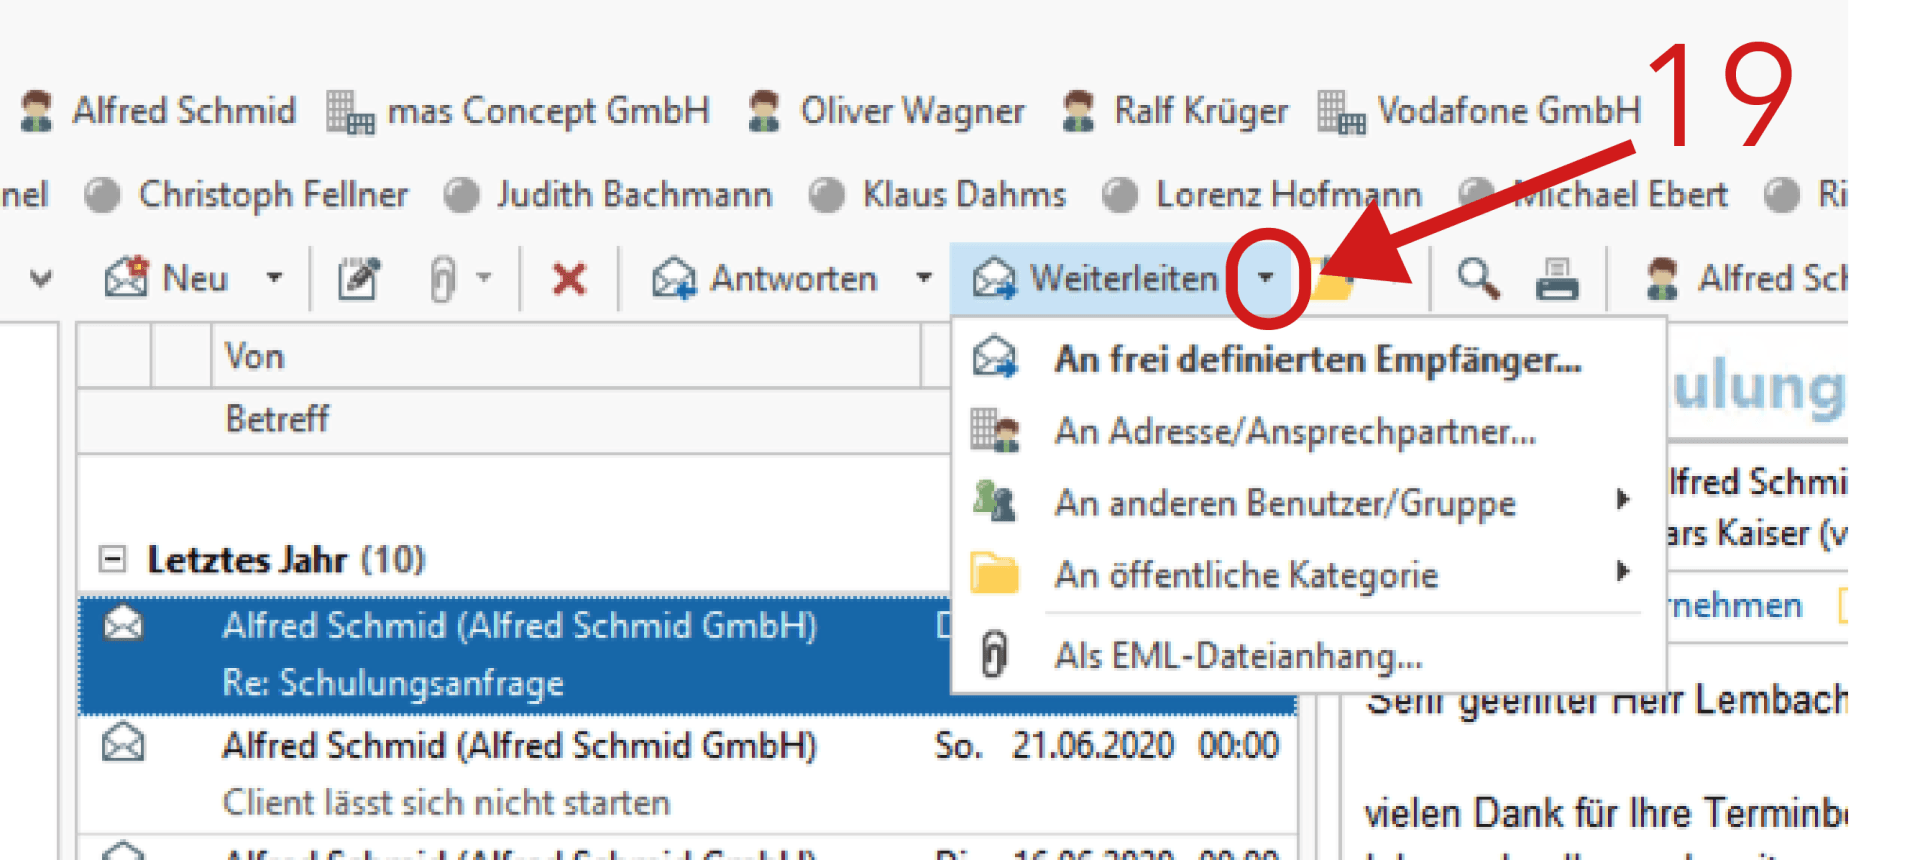
Task: Expand the chevron left of Neu
Action: pos(41,278)
